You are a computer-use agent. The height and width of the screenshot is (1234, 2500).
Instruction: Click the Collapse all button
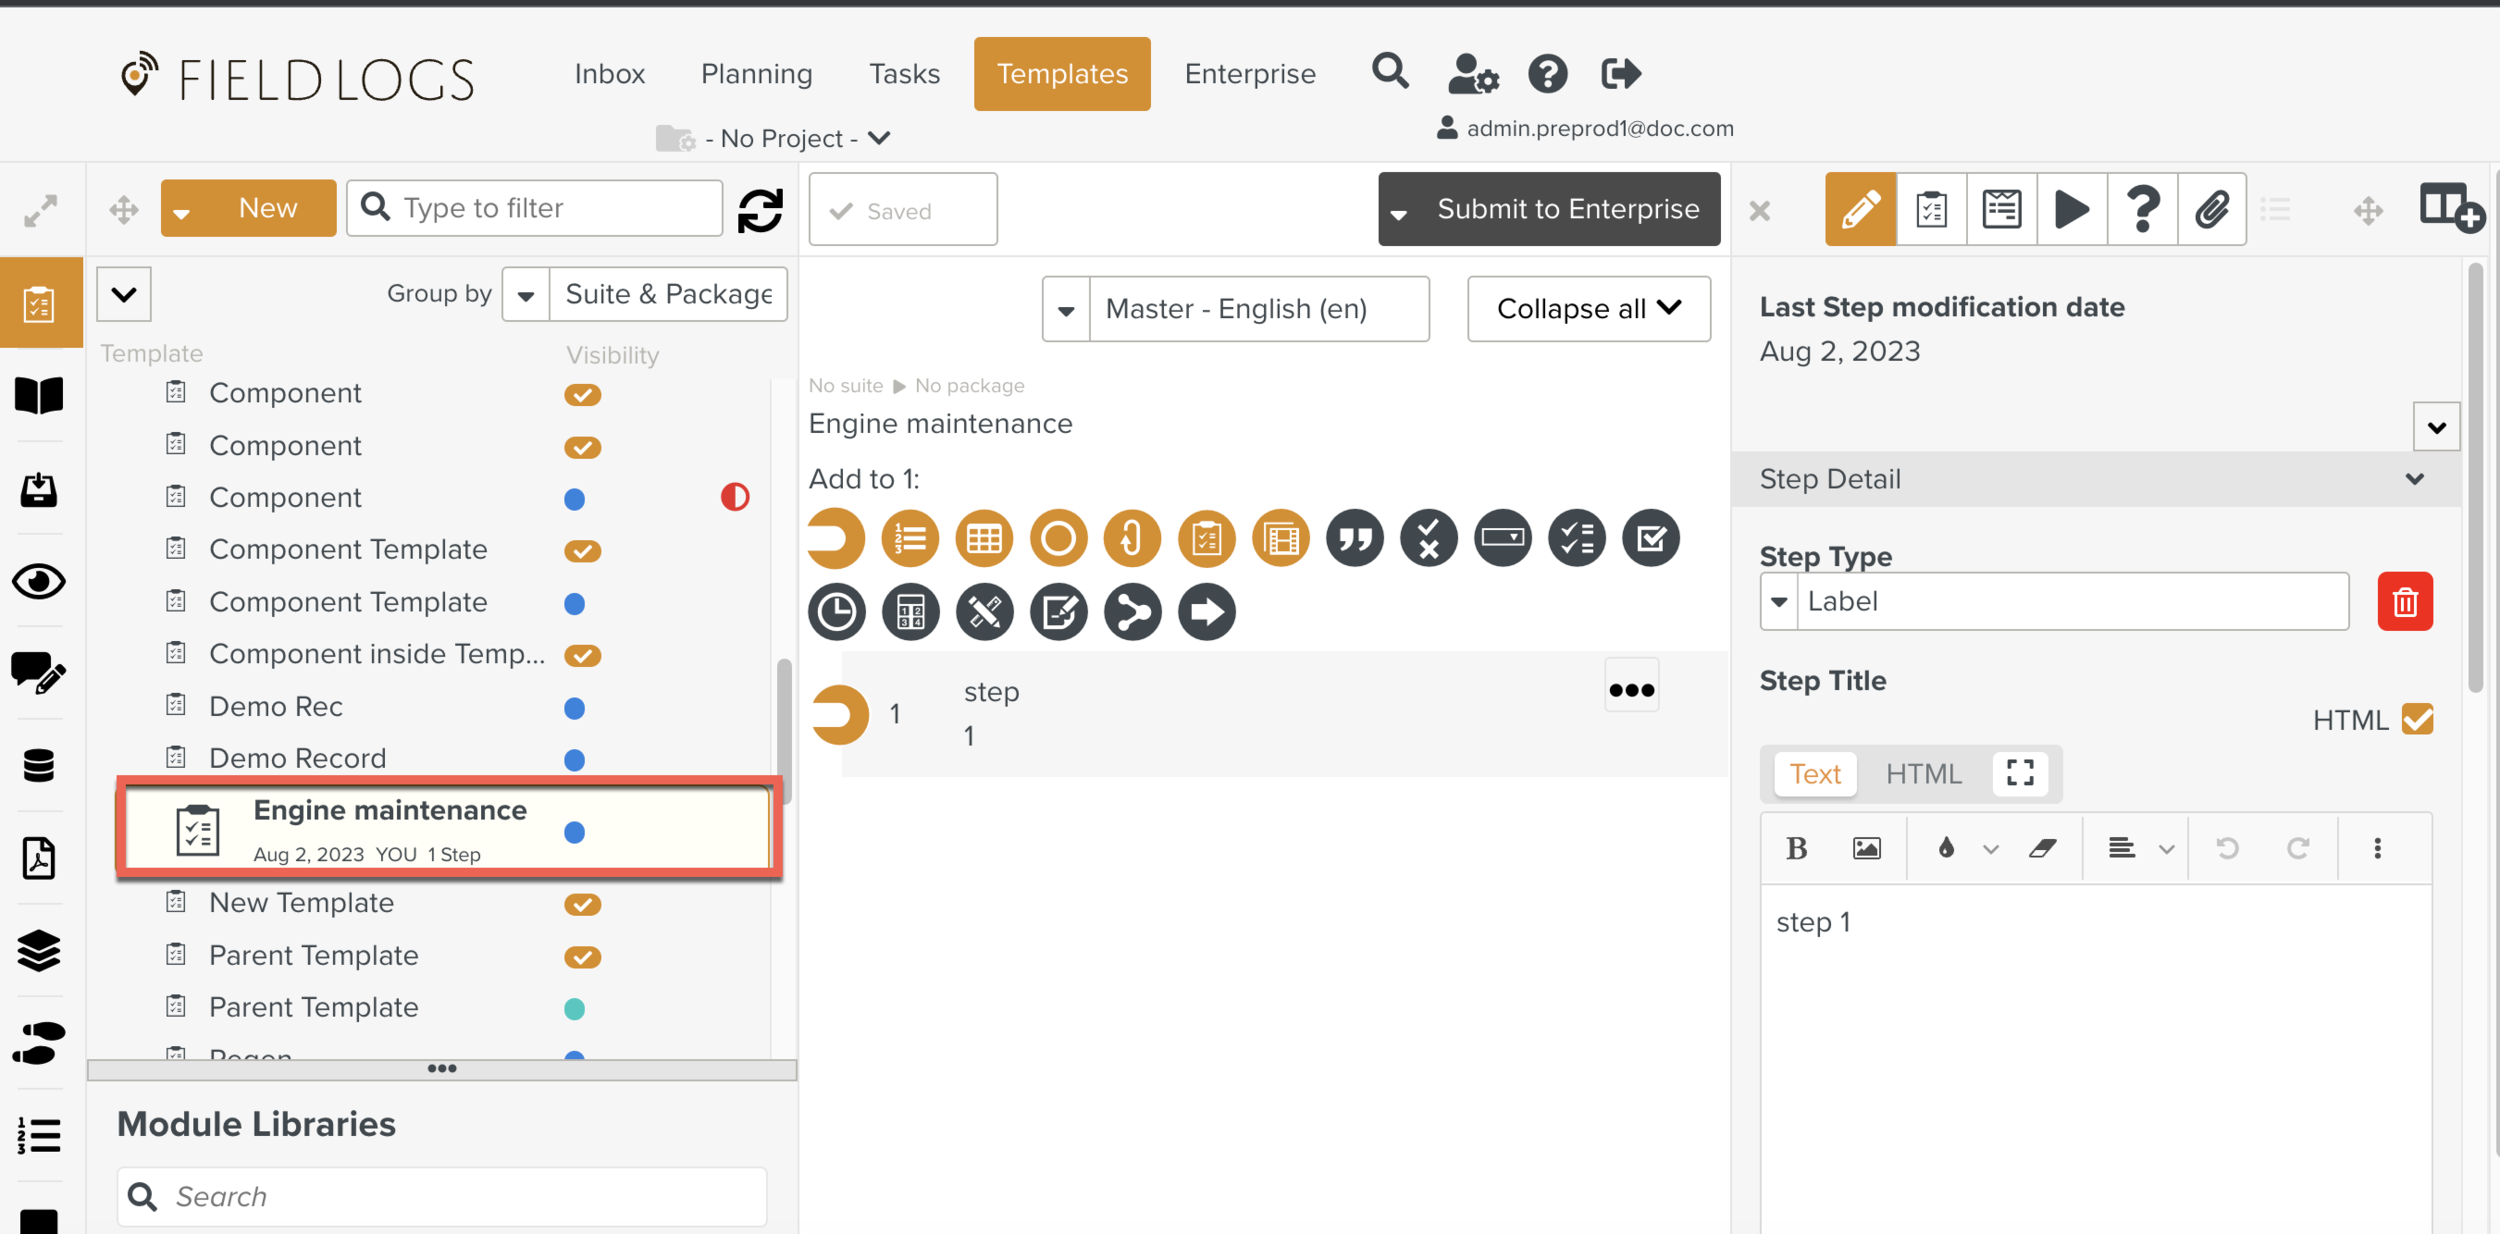point(1588,309)
